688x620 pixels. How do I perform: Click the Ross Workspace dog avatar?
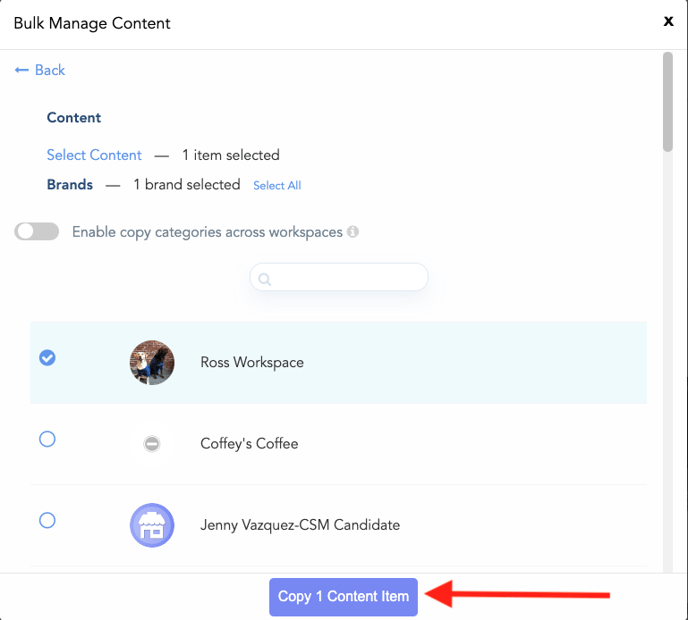tap(152, 362)
